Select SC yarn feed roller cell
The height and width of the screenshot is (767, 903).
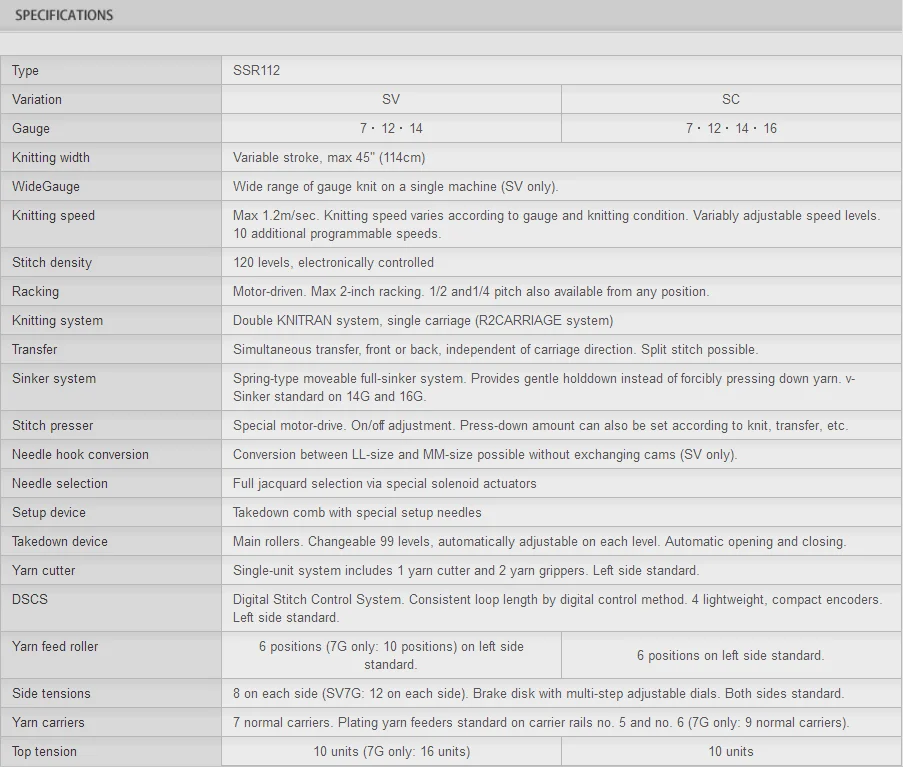[731, 656]
